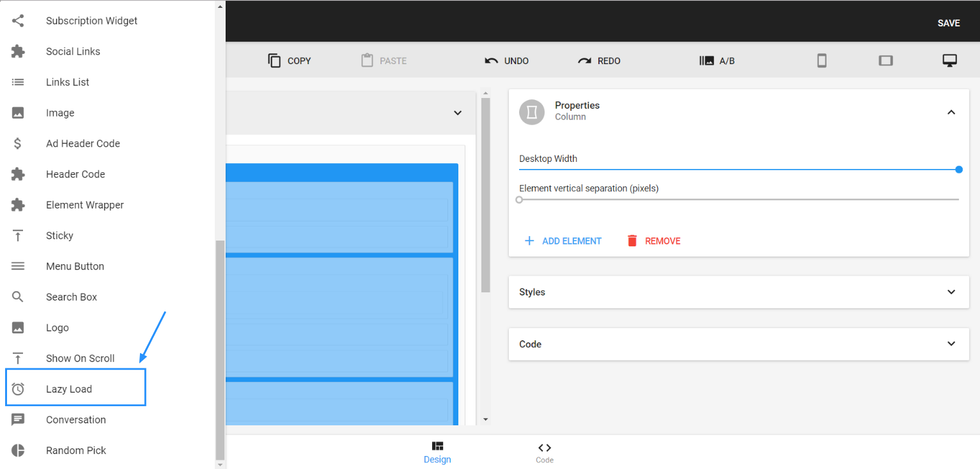
Task: Click the Conversation chat bubble icon
Action: 18,420
